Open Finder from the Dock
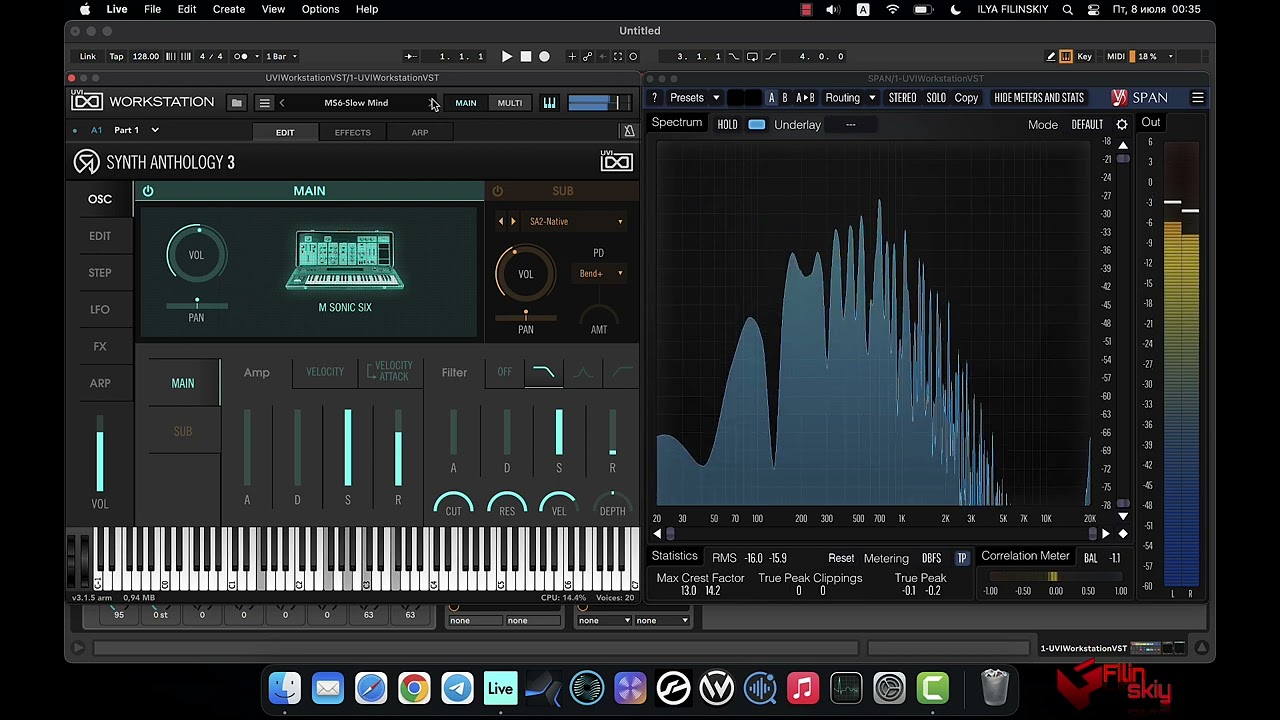The image size is (1280, 720). 285,688
